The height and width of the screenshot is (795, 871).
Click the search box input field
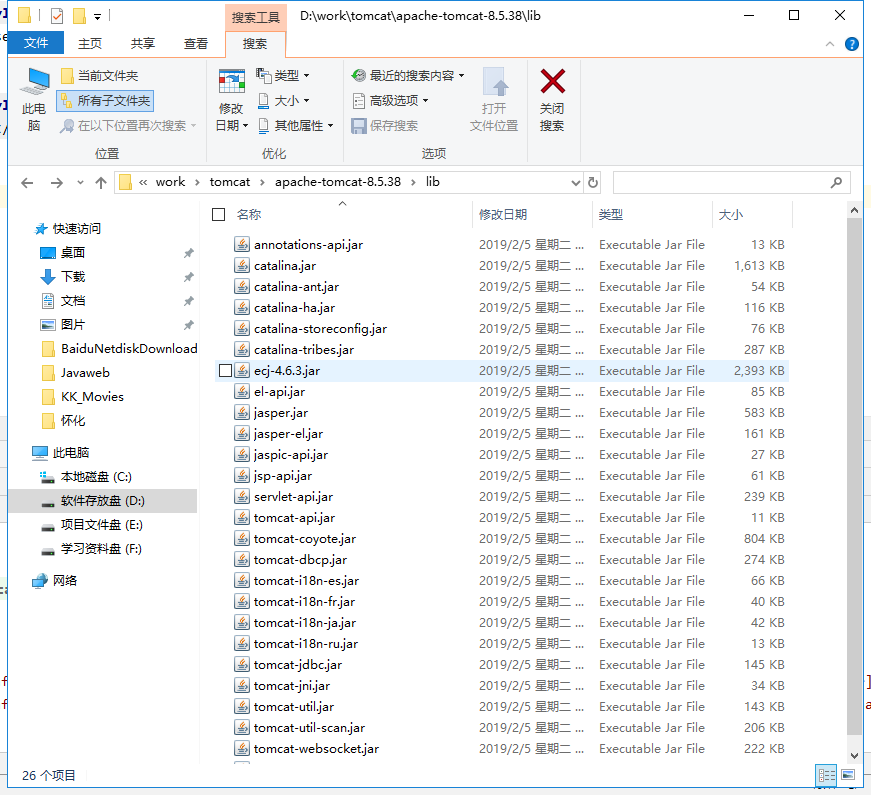pyautogui.click(x=720, y=182)
